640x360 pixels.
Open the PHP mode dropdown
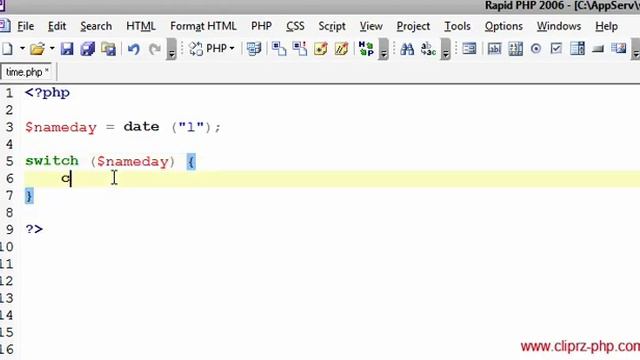coord(212,49)
